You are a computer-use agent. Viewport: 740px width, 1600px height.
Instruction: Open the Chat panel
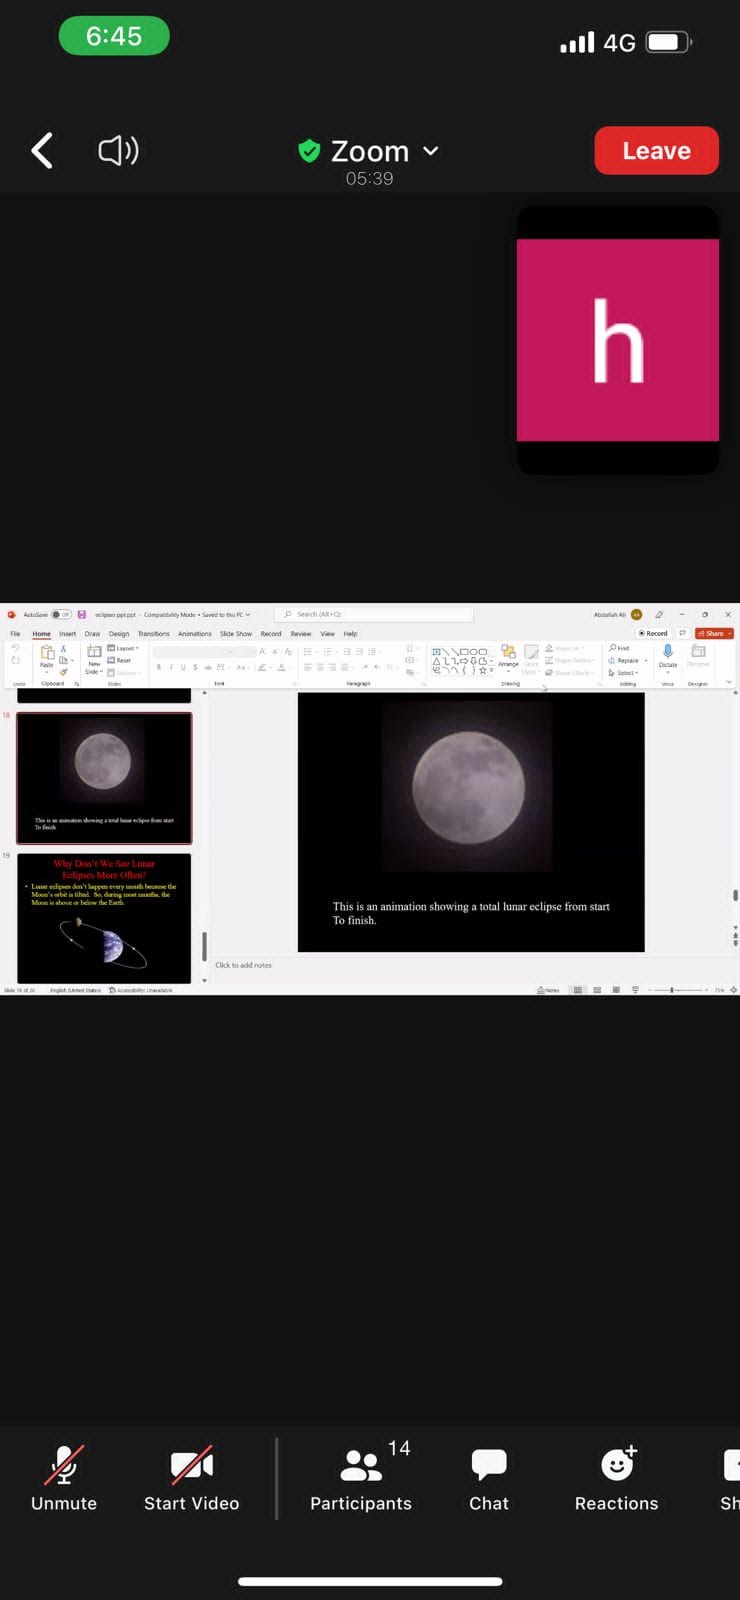489,1476
